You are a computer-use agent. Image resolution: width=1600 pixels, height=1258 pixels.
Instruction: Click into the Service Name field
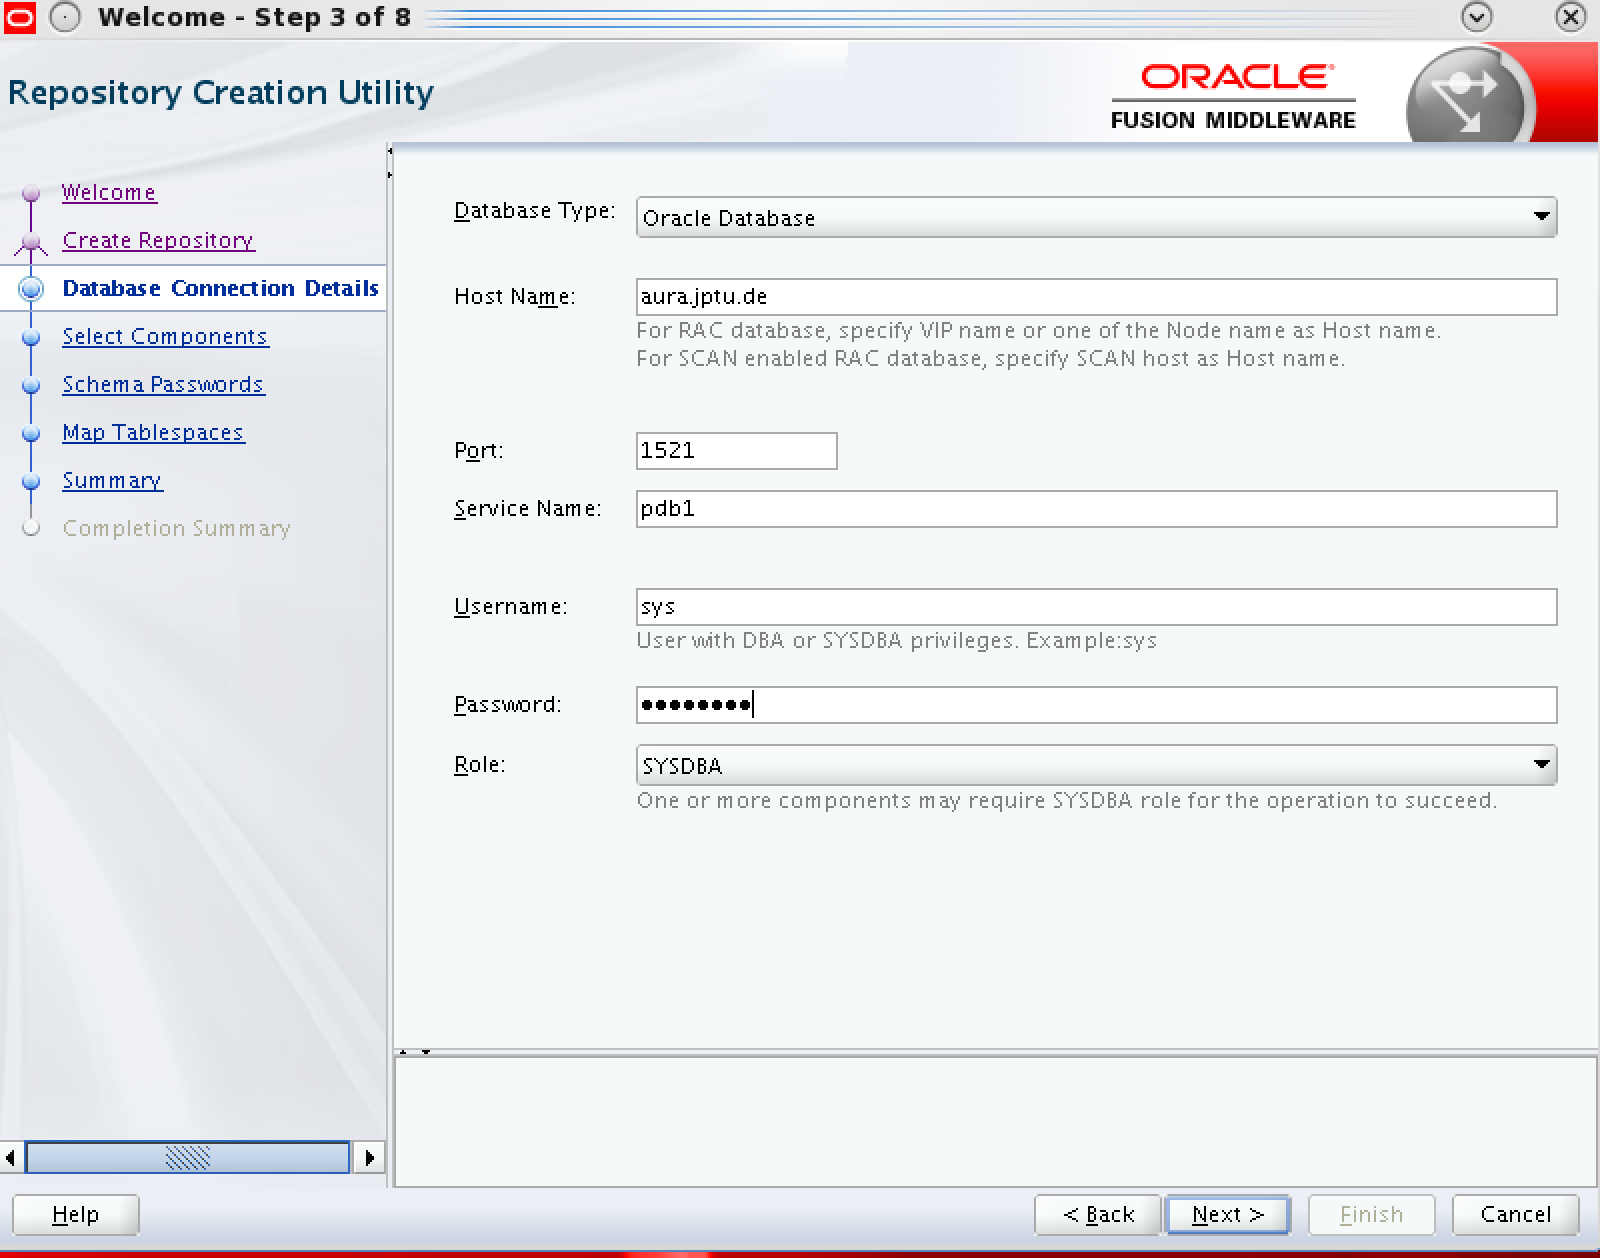click(1095, 509)
